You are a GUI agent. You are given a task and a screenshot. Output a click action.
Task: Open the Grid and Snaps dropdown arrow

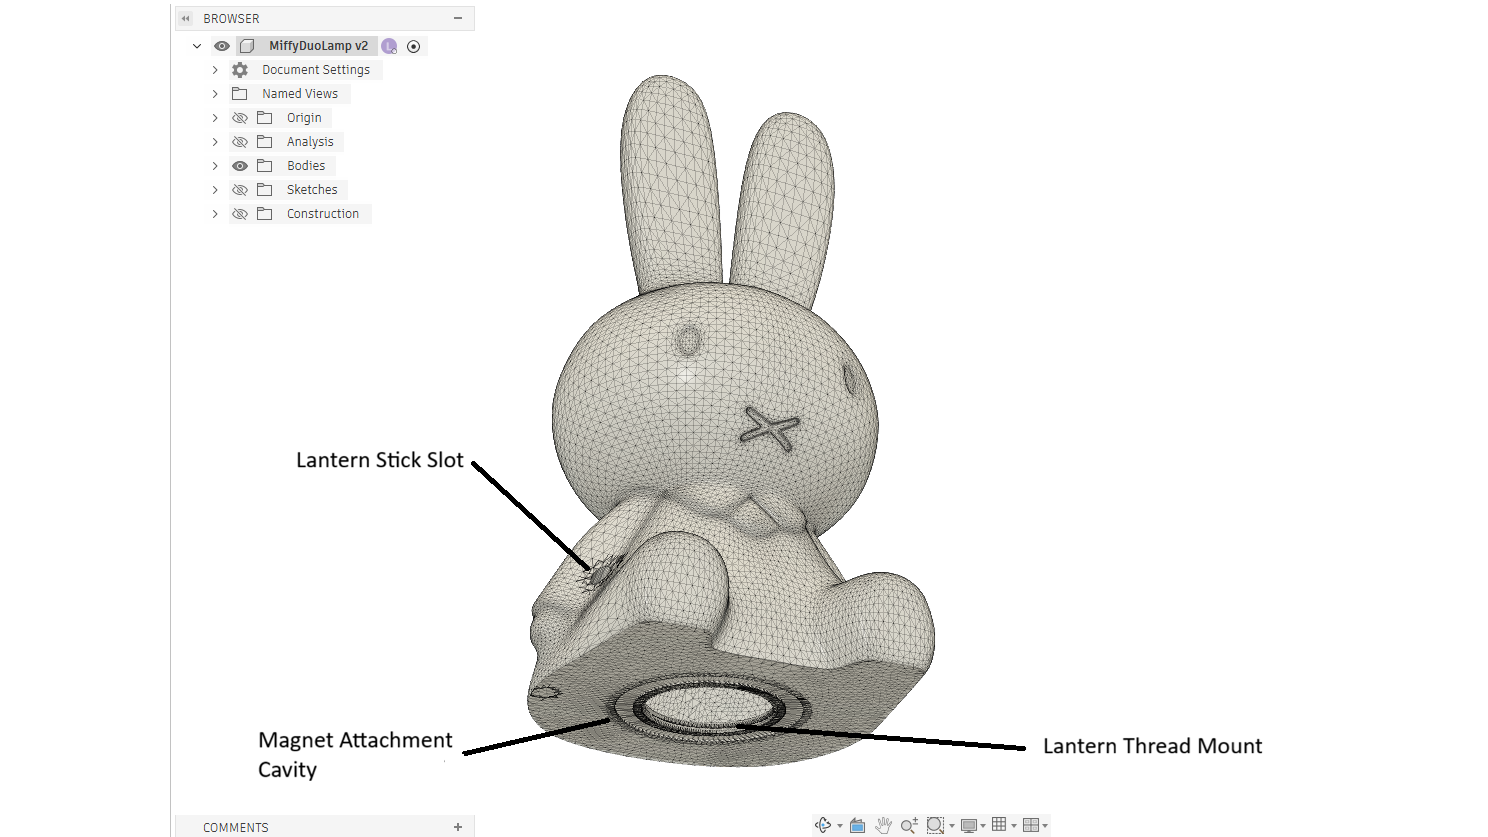coord(1014,826)
